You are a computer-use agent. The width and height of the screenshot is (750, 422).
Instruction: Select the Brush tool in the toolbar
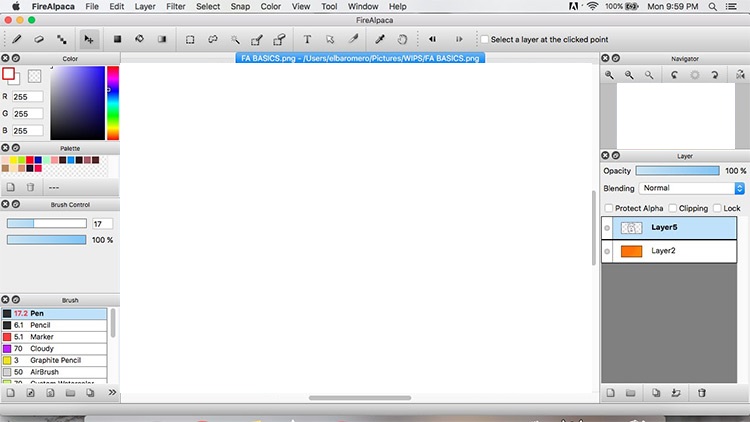[x=17, y=40]
